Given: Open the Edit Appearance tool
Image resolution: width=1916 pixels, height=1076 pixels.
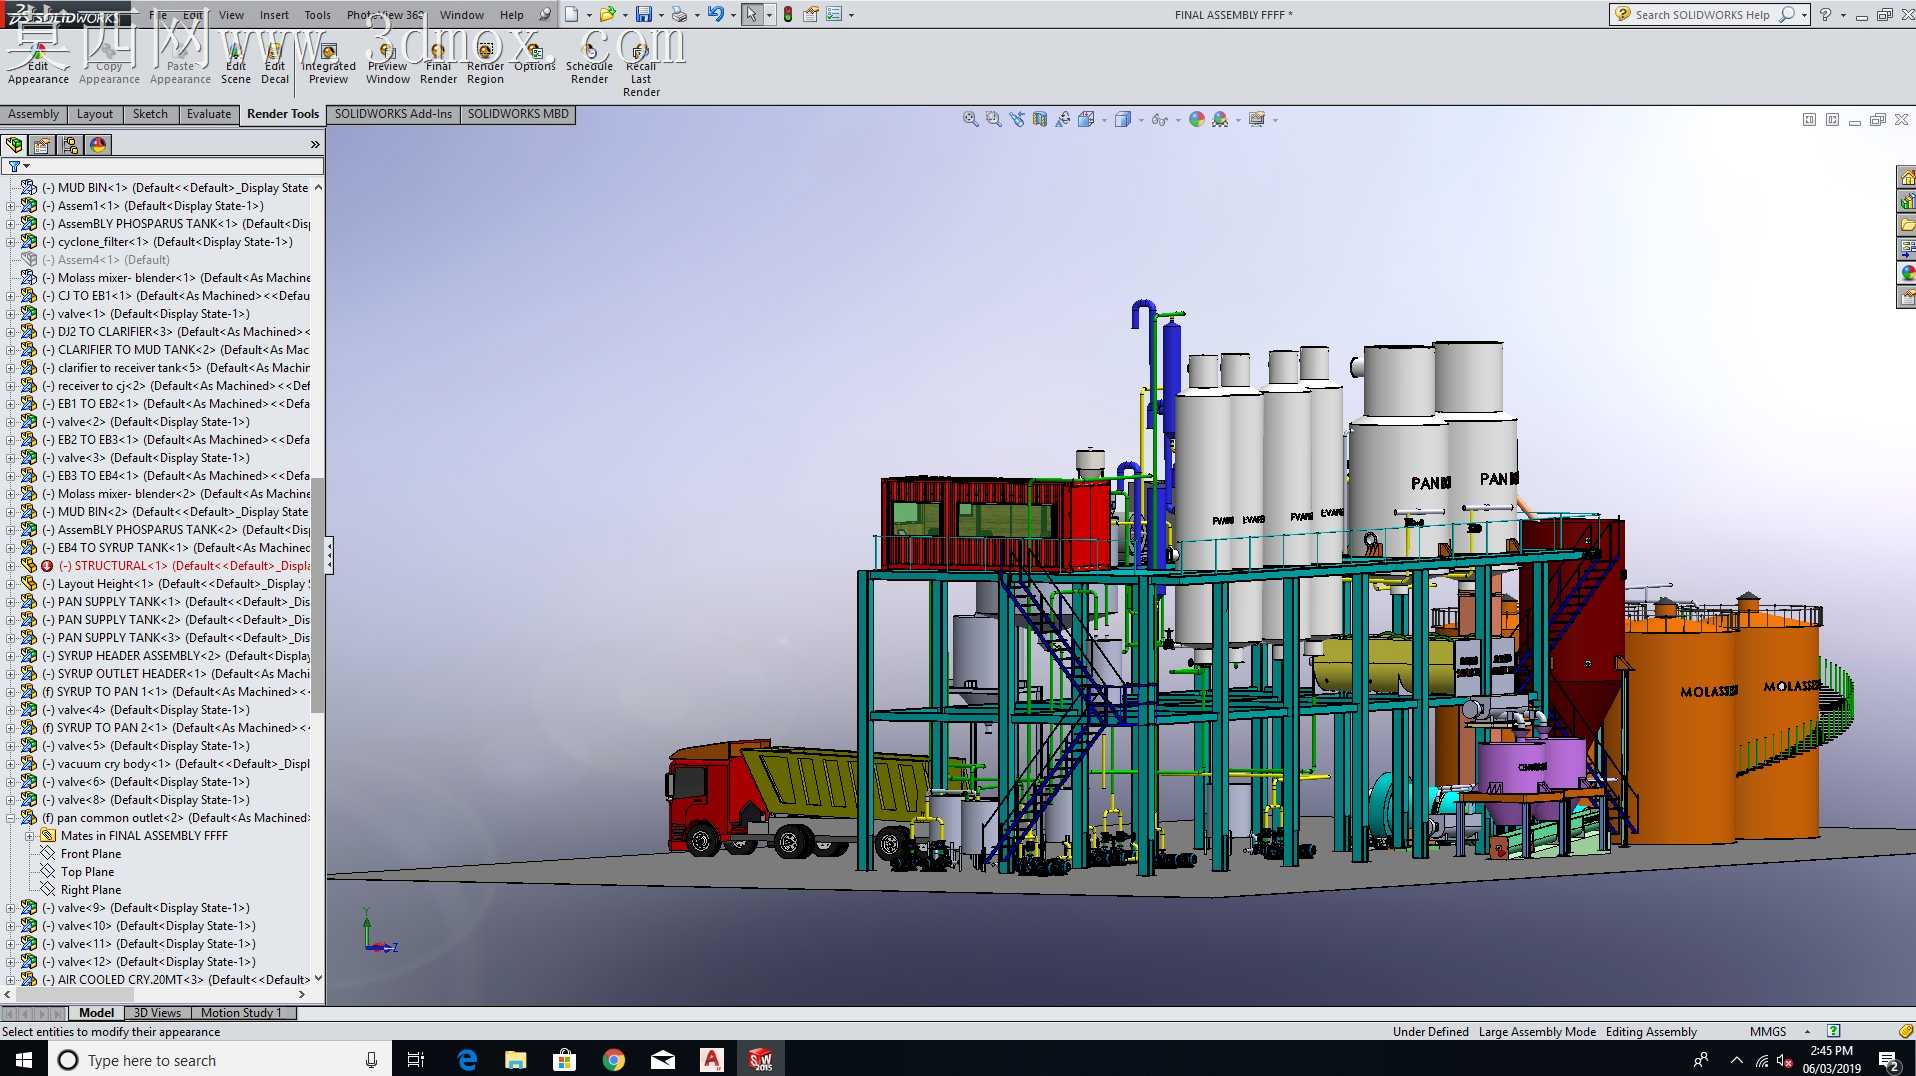Looking at the screenshot, I should click(x=38, y=63).
